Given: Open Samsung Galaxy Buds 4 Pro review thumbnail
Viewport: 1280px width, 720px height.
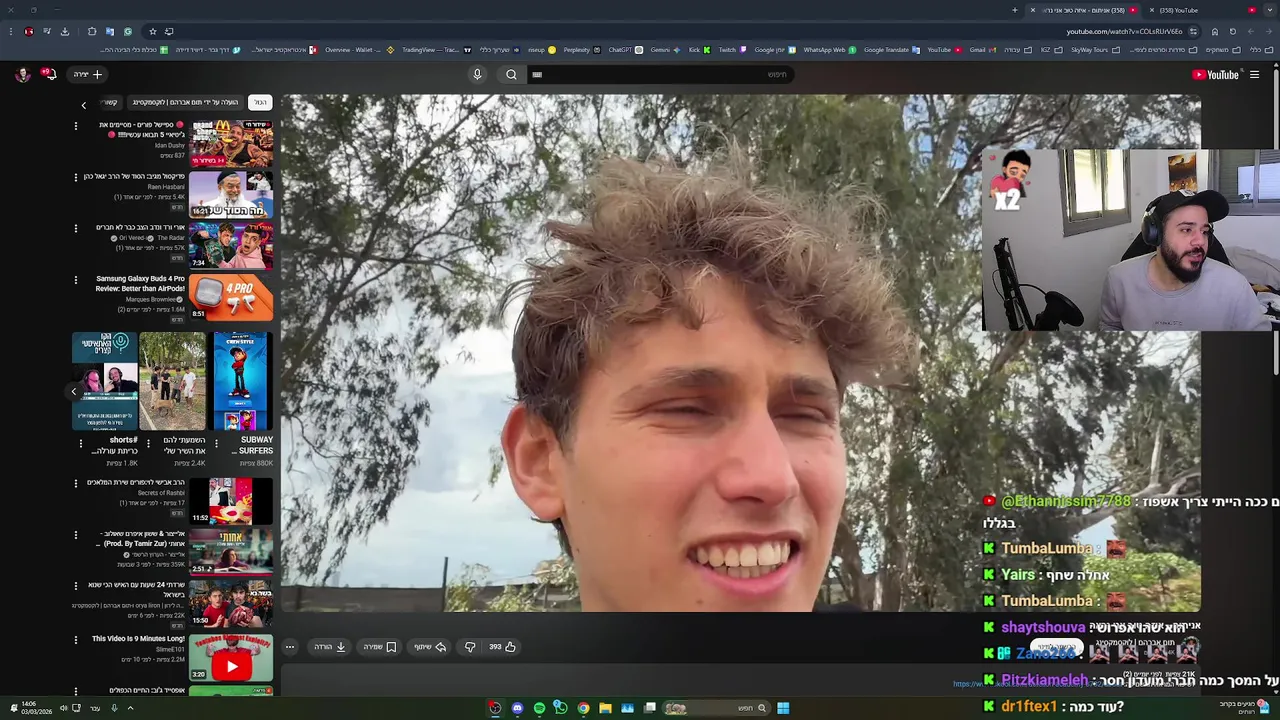Looking at the screenshot, I should click(231, 298).
